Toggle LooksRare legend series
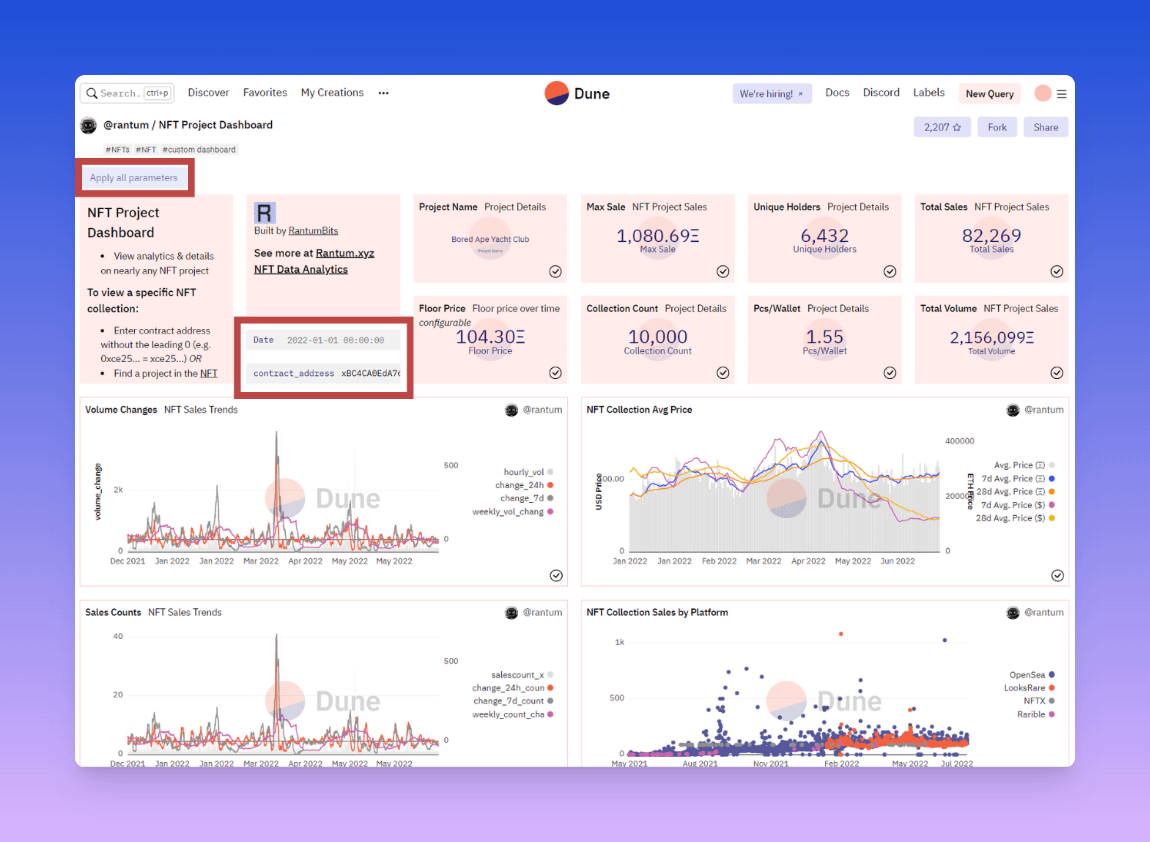1150x842 pixels. (1030, 688)
